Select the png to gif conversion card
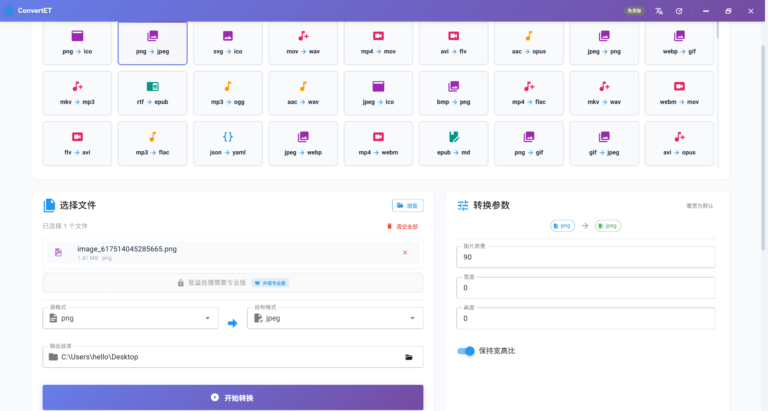The image size is (768, 411). click(528, 144)
